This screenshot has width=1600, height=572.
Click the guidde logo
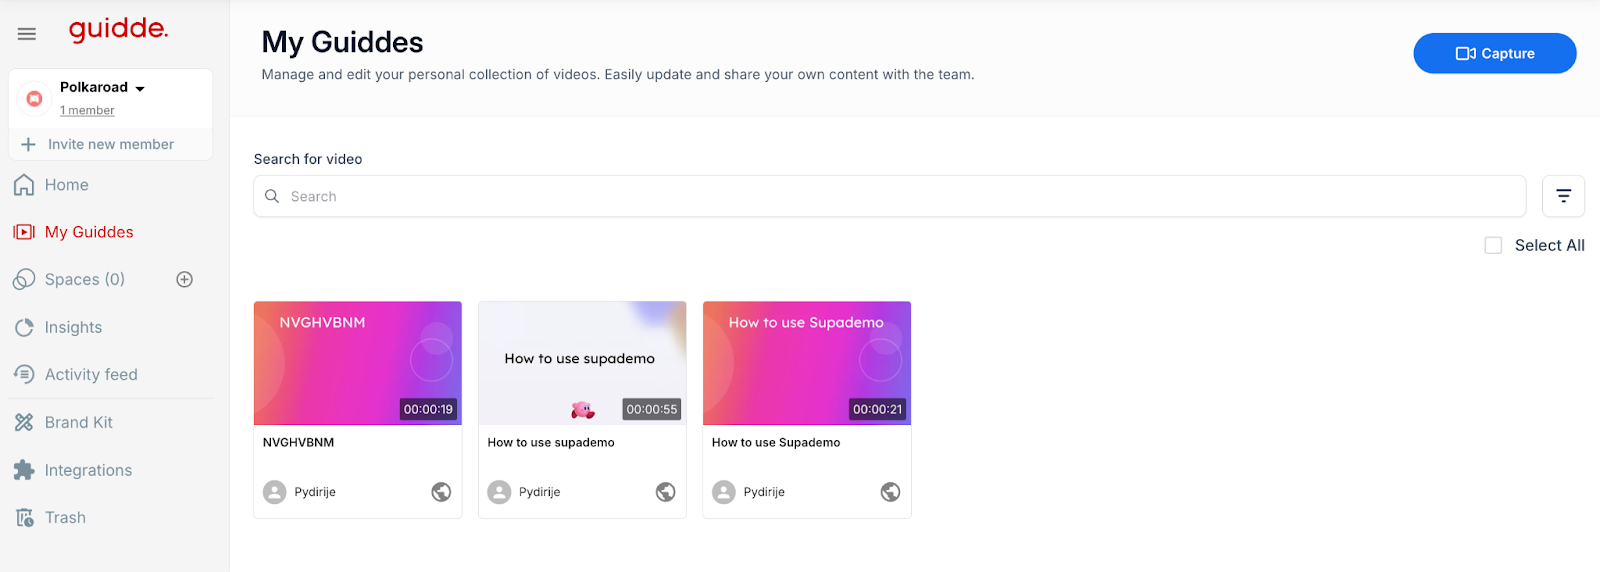click(x=118, y=30)
